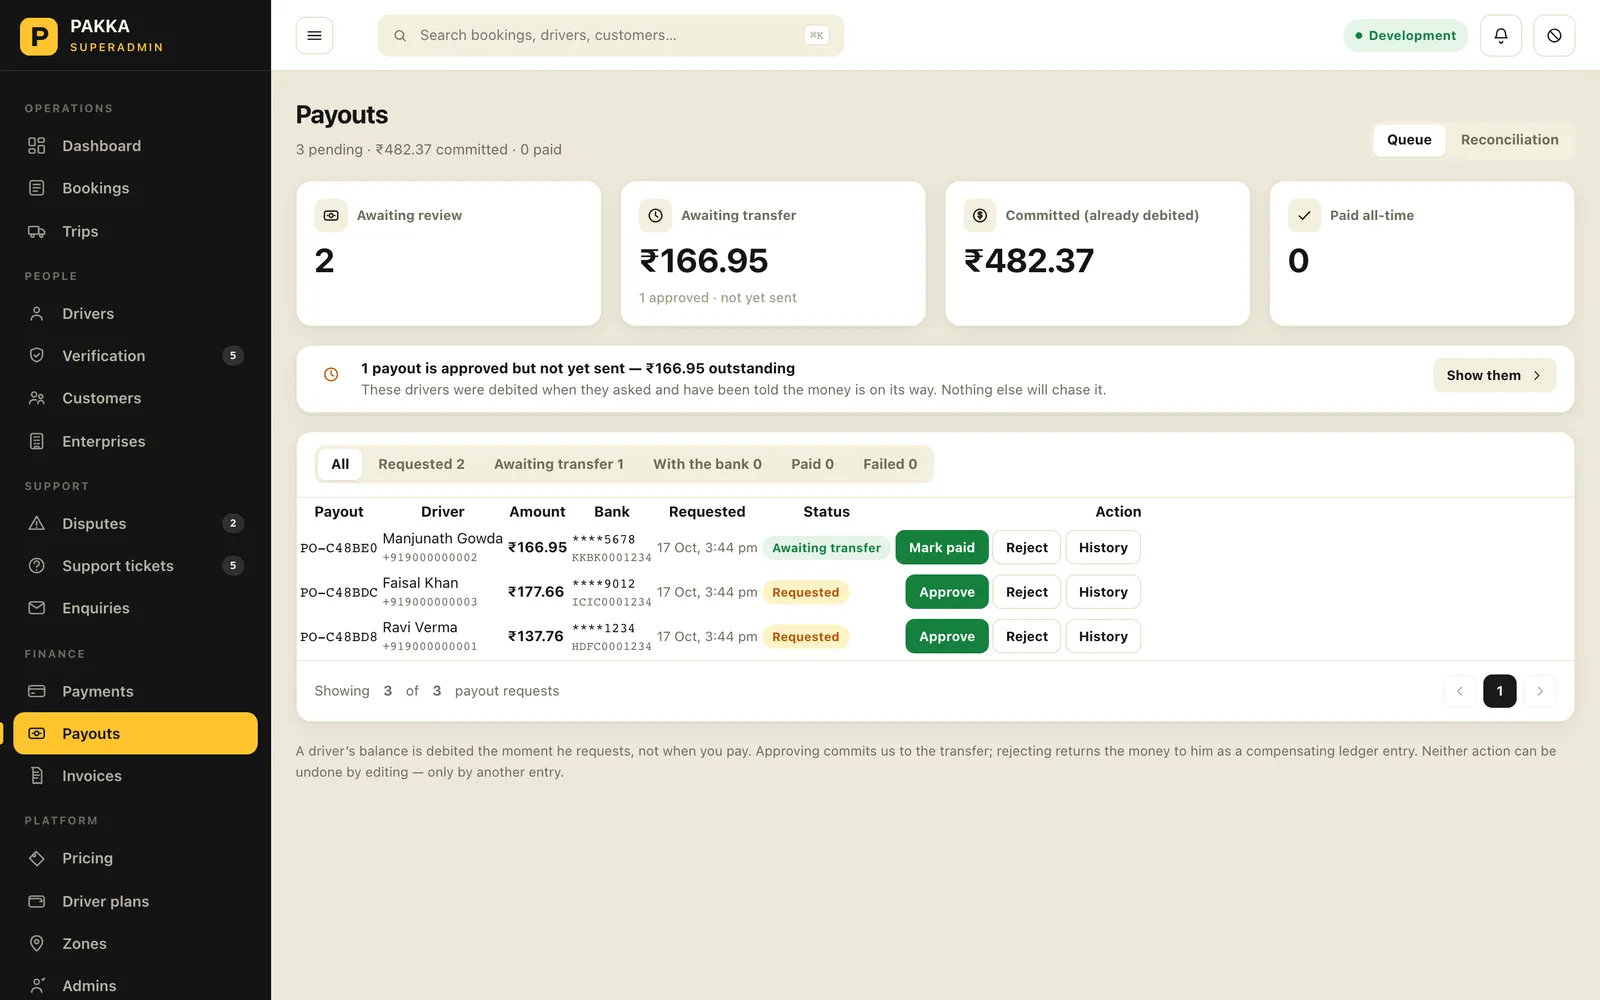Go to the previous page arrow

click(x=1460, y=691)
